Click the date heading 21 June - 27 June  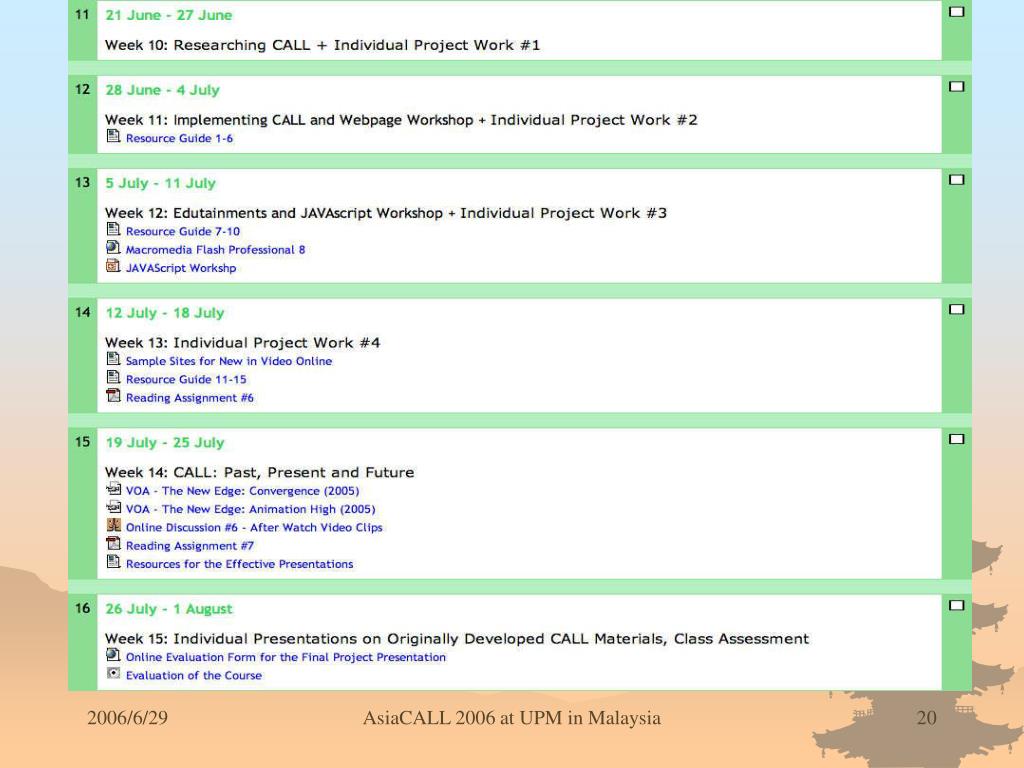click(x=169, y=15)
